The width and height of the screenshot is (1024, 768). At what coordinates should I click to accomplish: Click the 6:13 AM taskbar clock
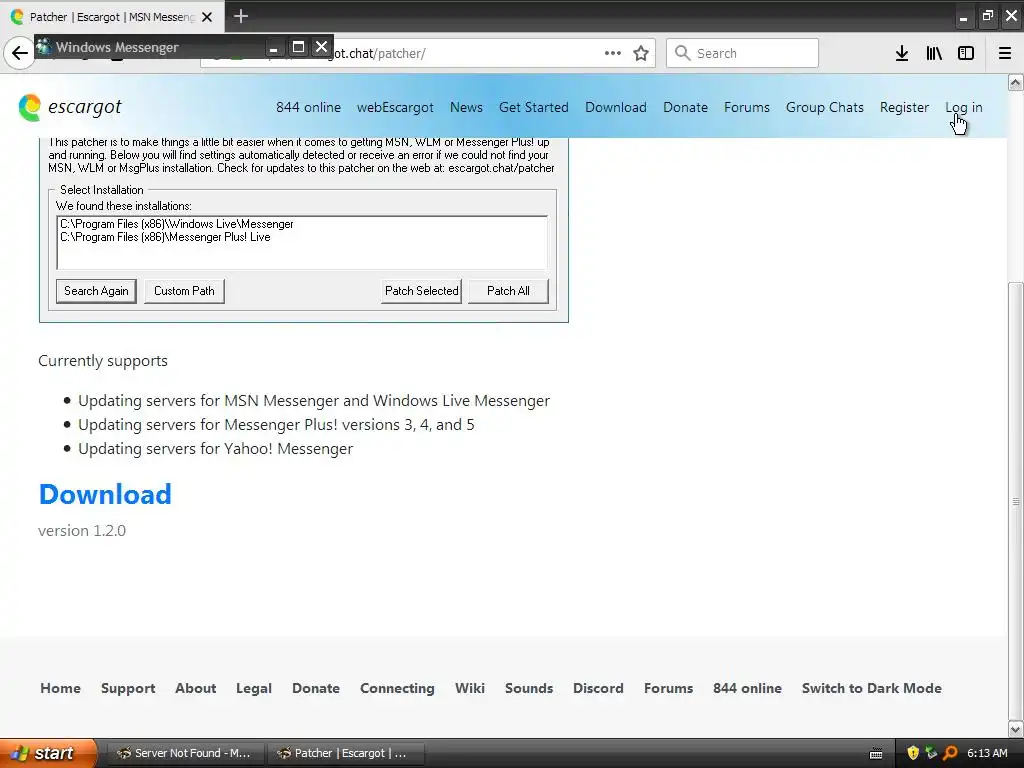[x=987, y=753]
